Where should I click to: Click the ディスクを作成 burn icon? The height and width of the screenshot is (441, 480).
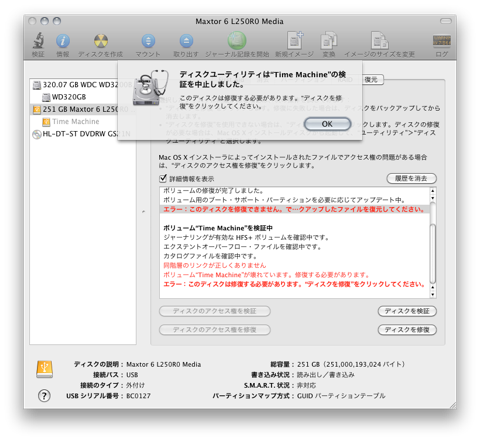[101, 41]
